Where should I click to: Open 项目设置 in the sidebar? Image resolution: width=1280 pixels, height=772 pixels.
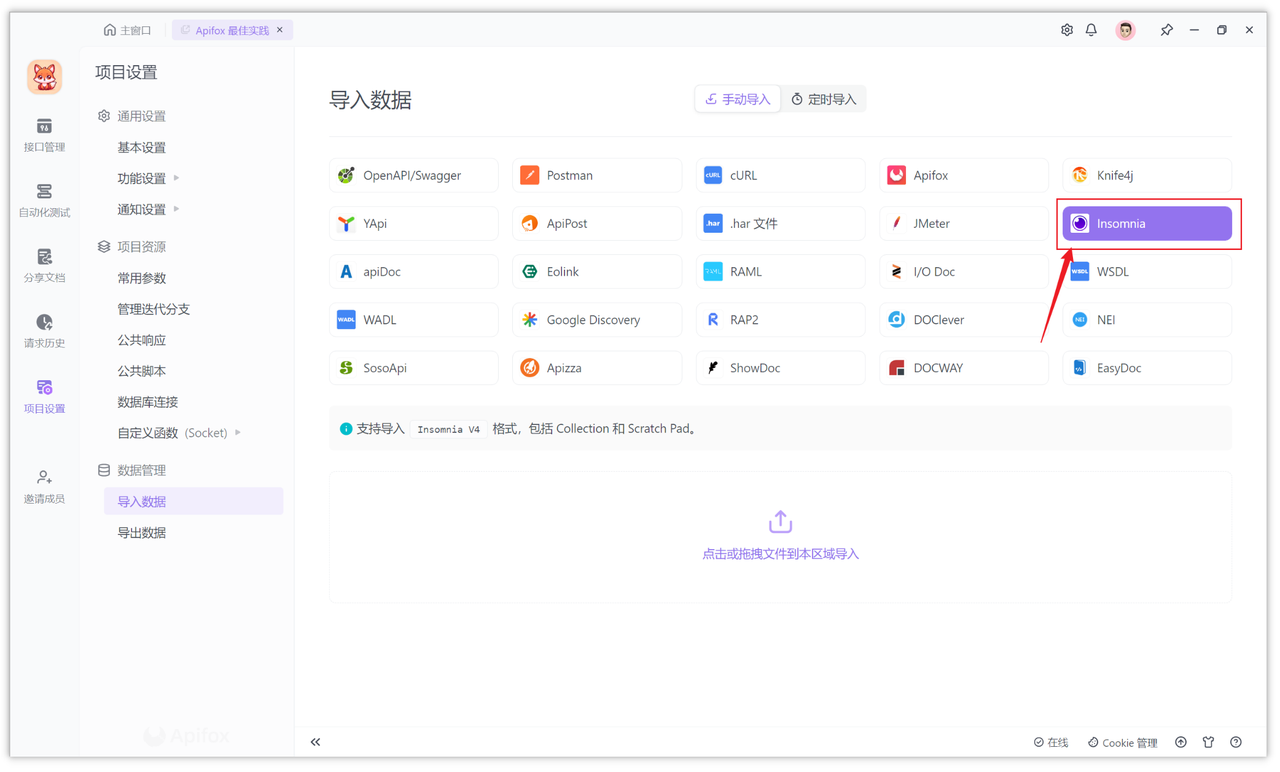pos(44,397)
